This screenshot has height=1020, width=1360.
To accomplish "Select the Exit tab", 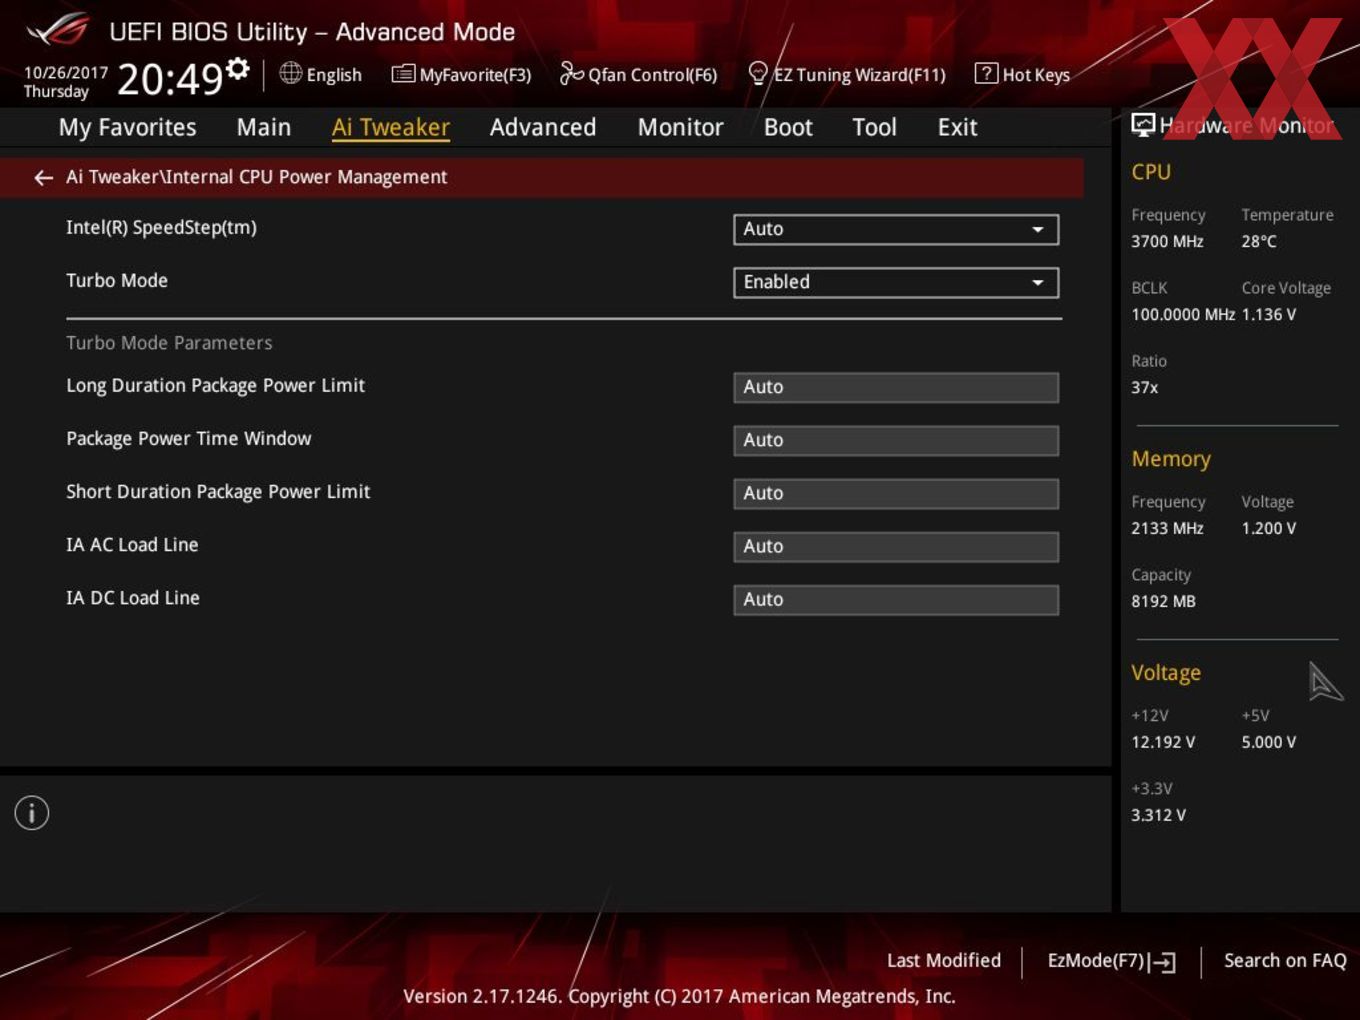I will (957, 127).
